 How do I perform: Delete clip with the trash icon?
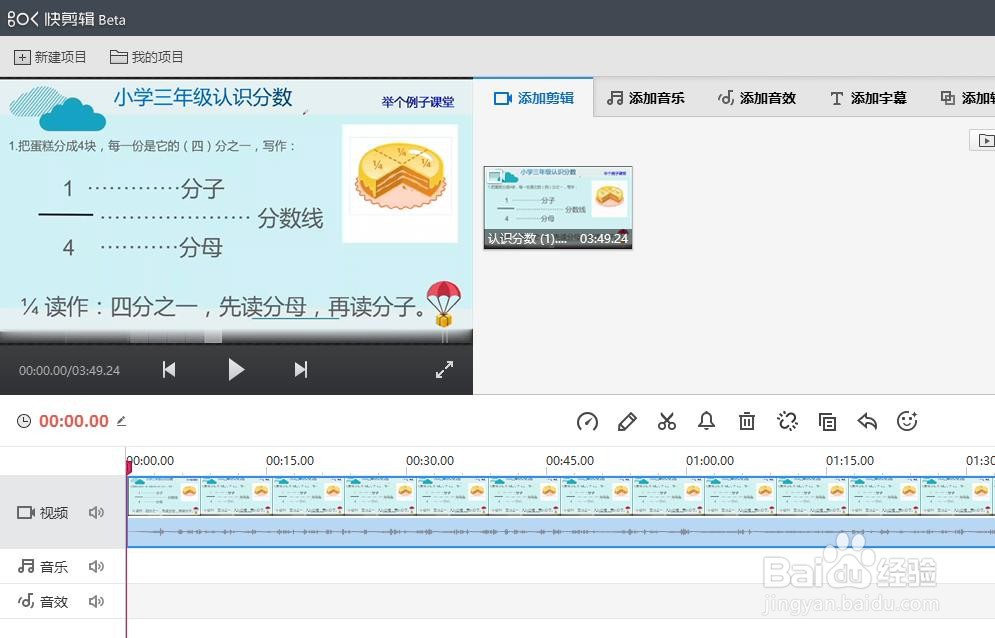click(747, 422)
